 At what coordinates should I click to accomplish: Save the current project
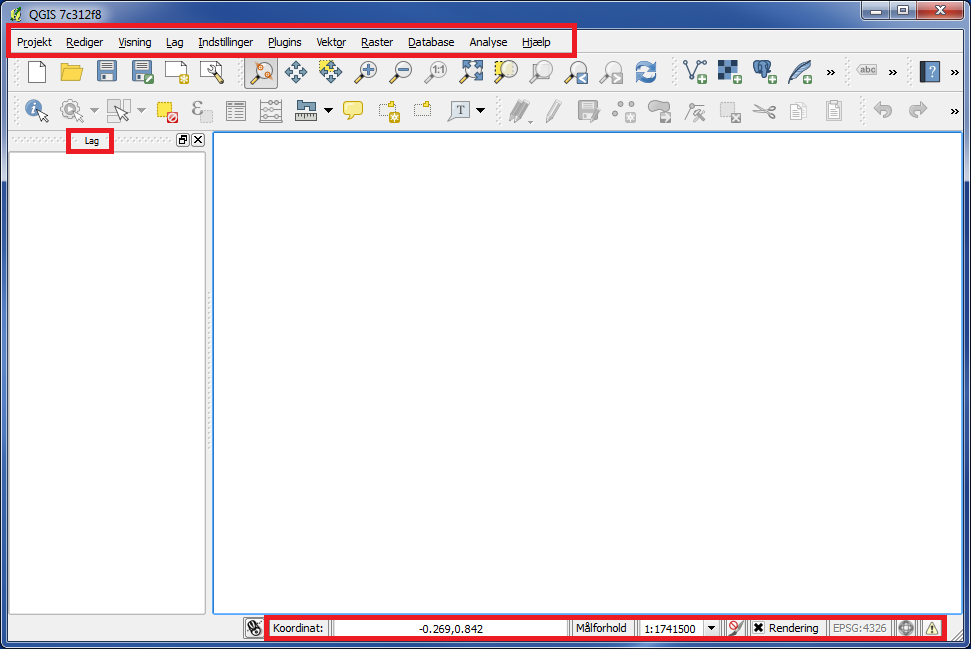pos(107,72)
